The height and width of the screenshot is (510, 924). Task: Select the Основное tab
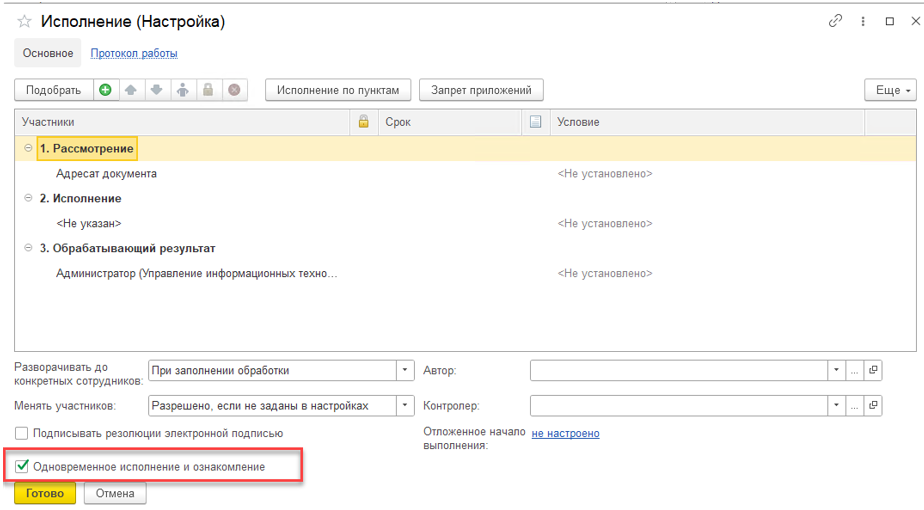click(x=48, y=53)
